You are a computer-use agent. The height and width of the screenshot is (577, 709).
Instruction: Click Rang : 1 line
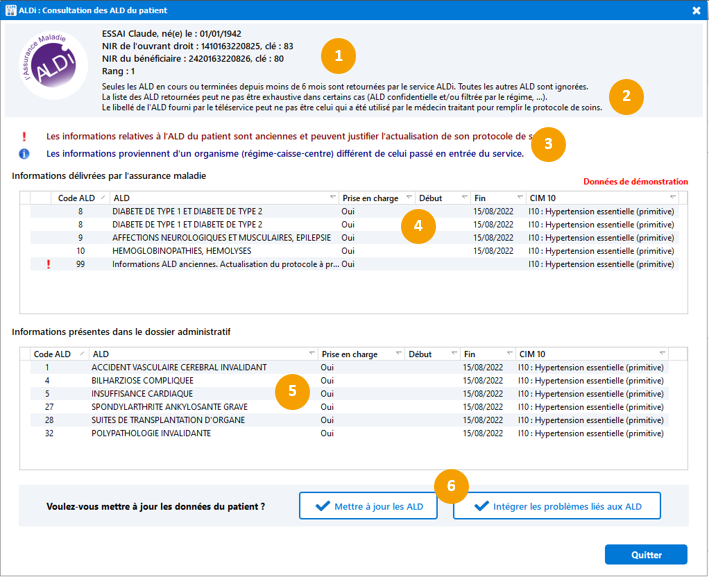[118, 71]
